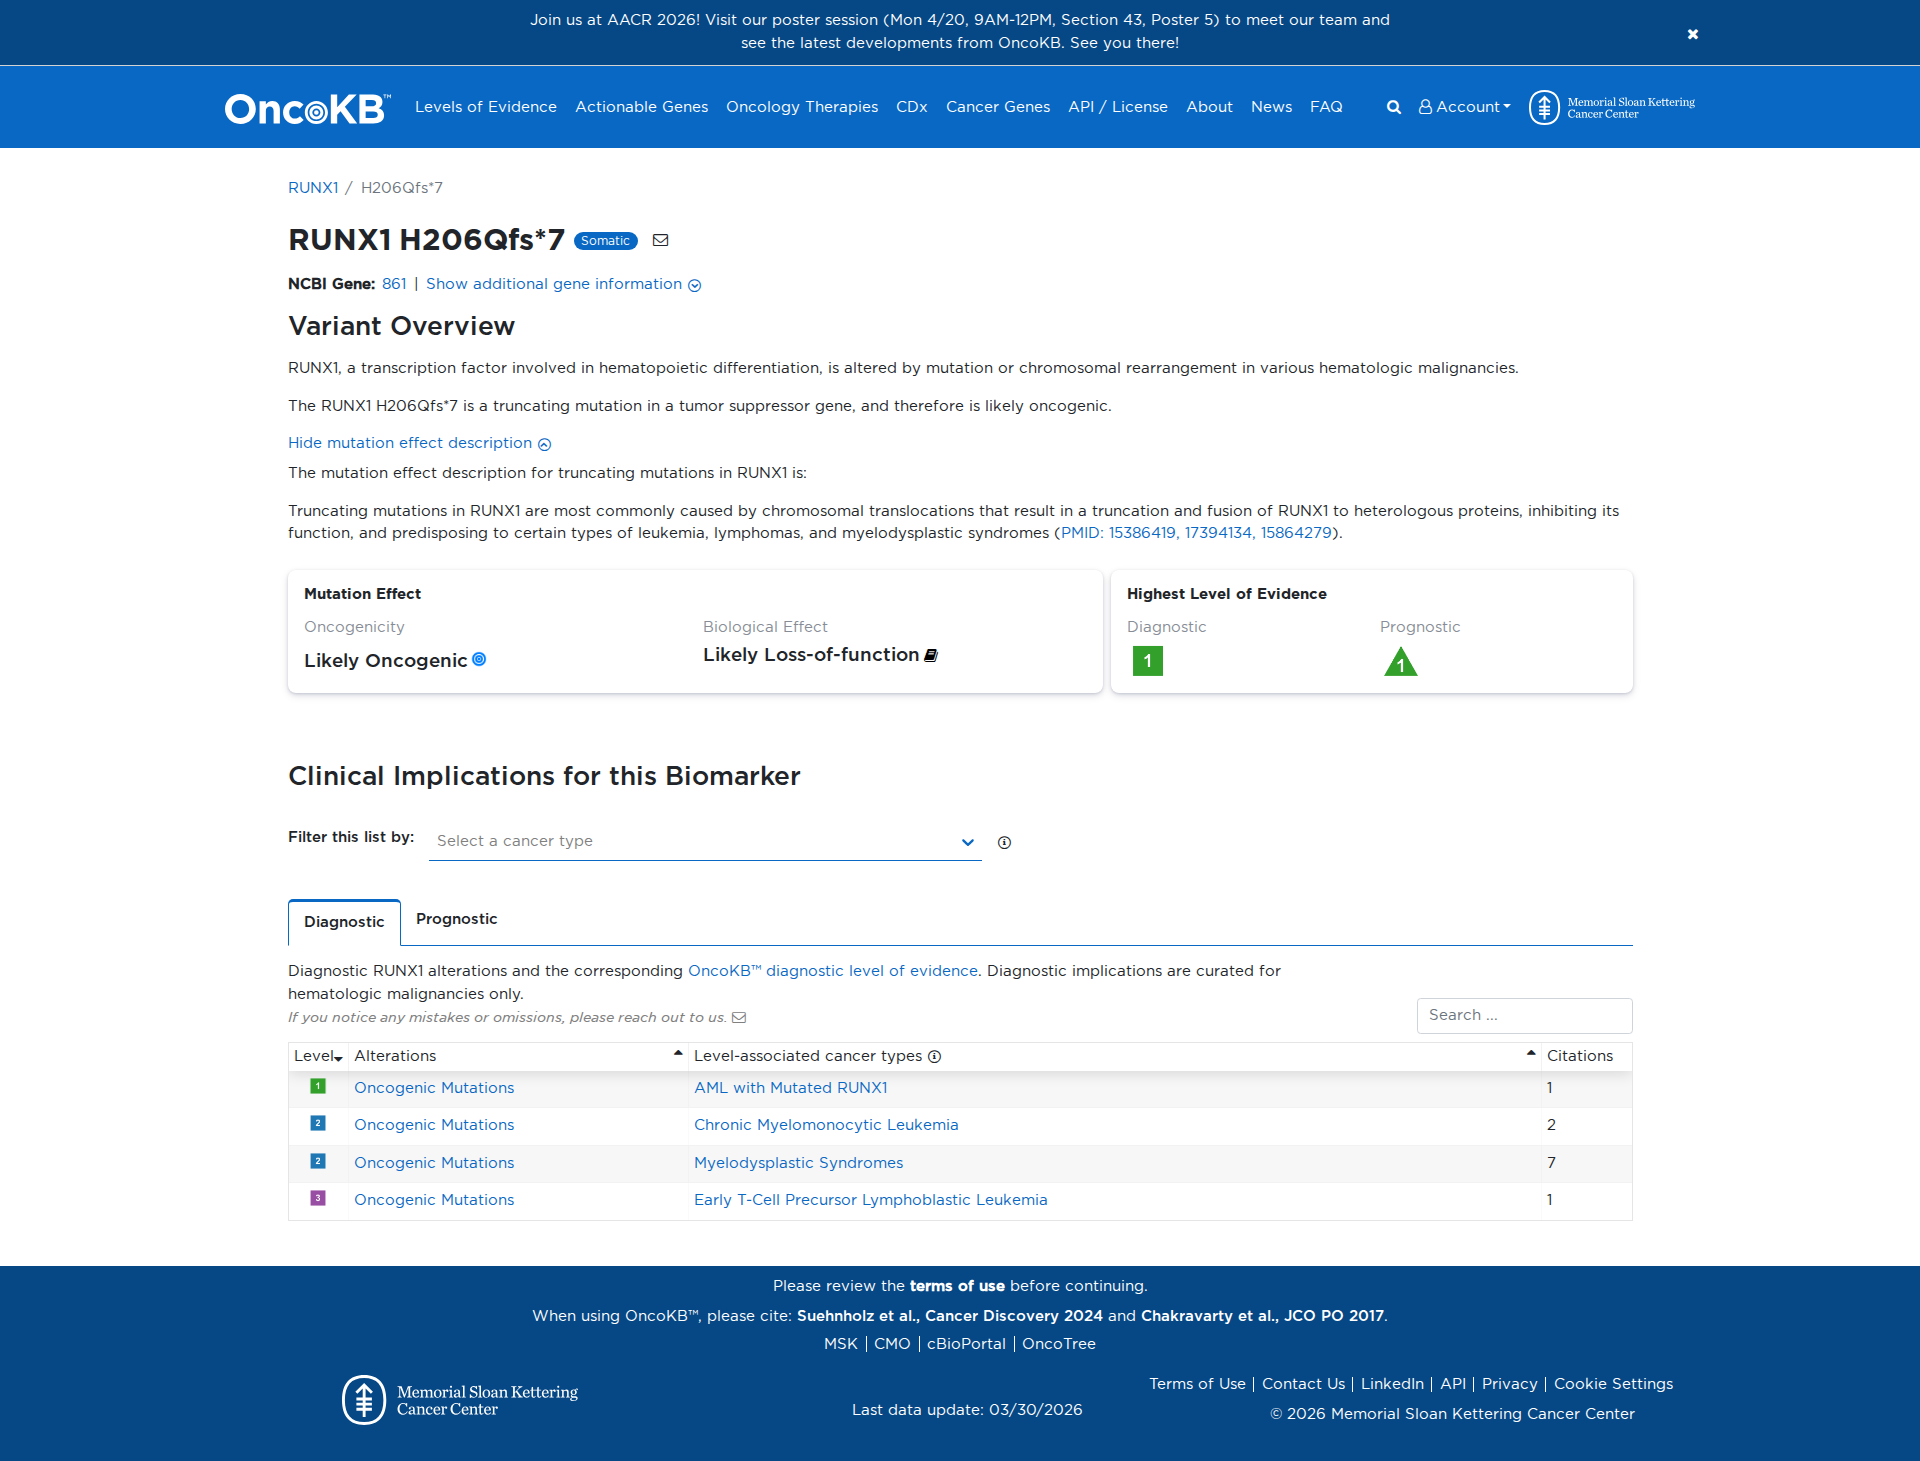Open the PMID 15386419, 17394134, 15864279 citation link

tap(1196, 533)
